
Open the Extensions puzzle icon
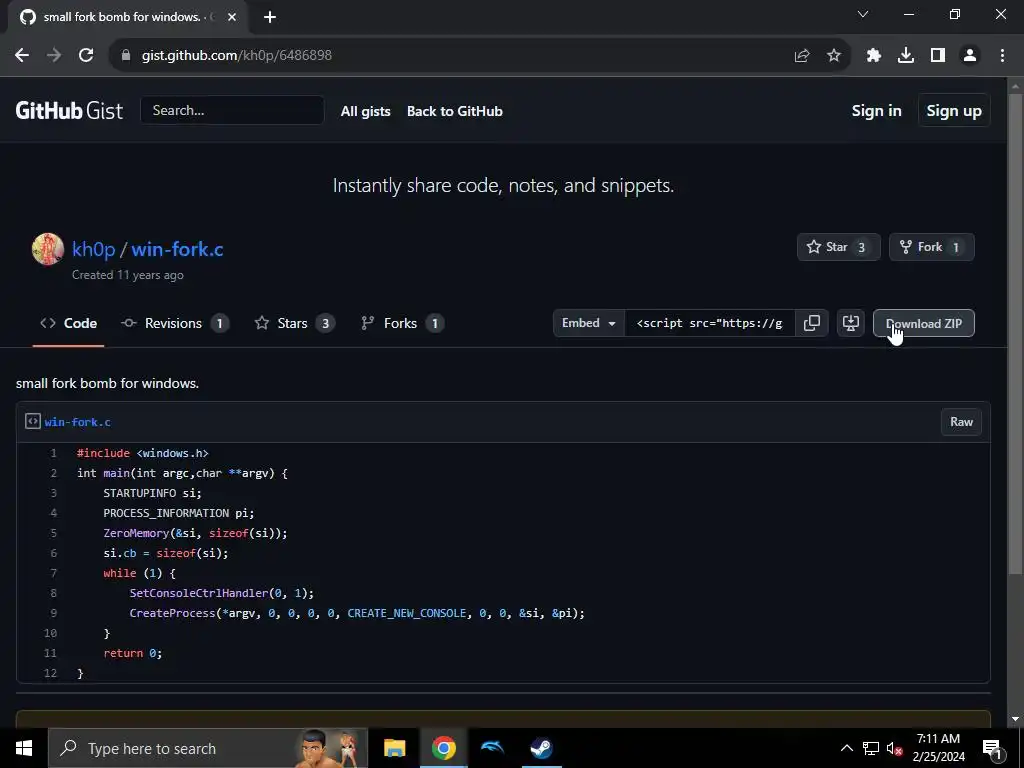click(873, 56)
